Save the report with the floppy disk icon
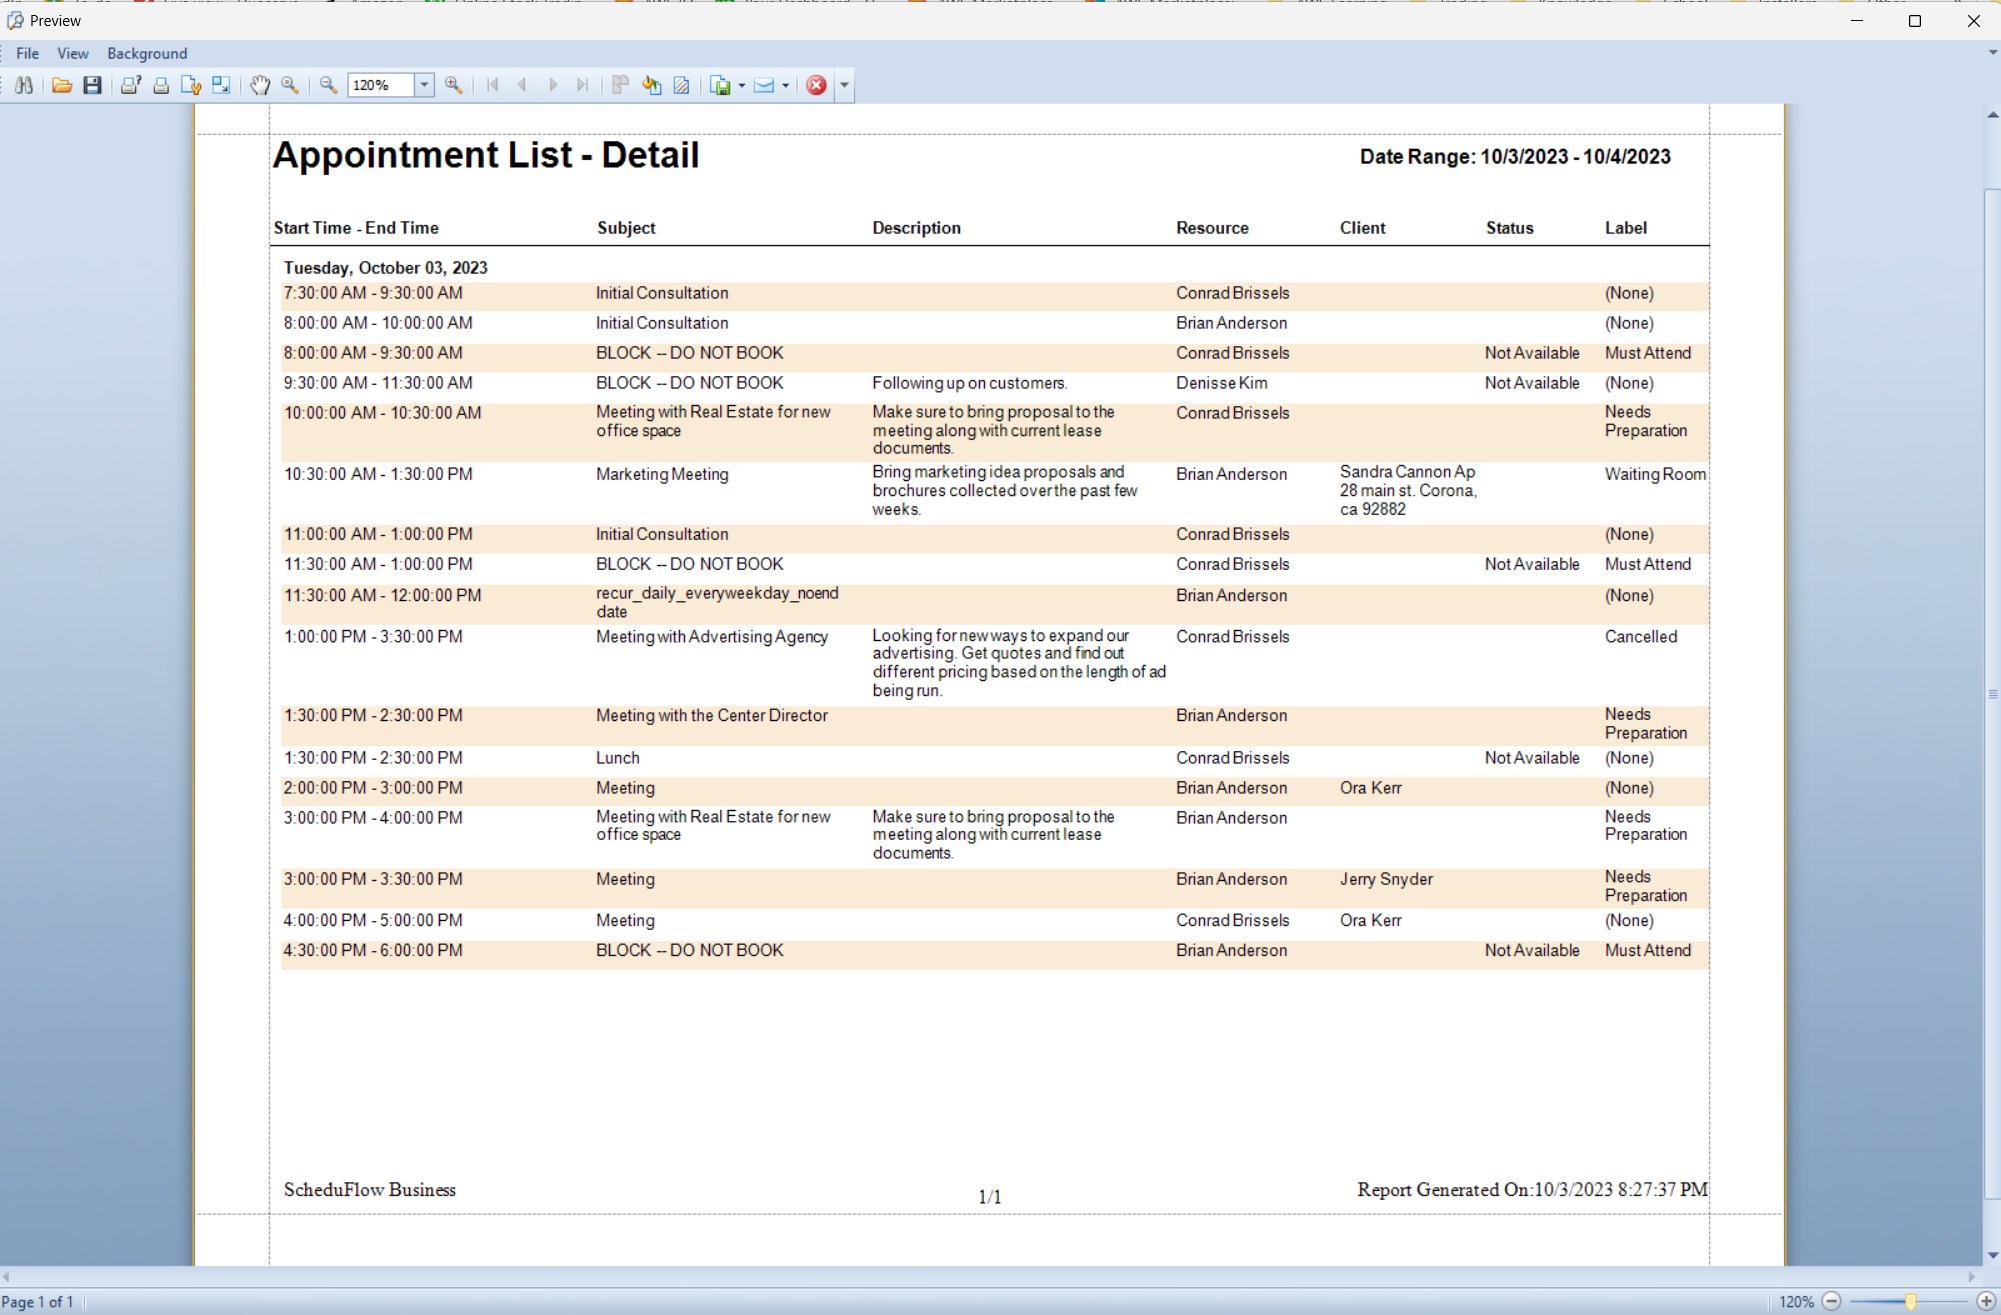This screenshot has height=1315, width=2001. [x=92, y=85]
